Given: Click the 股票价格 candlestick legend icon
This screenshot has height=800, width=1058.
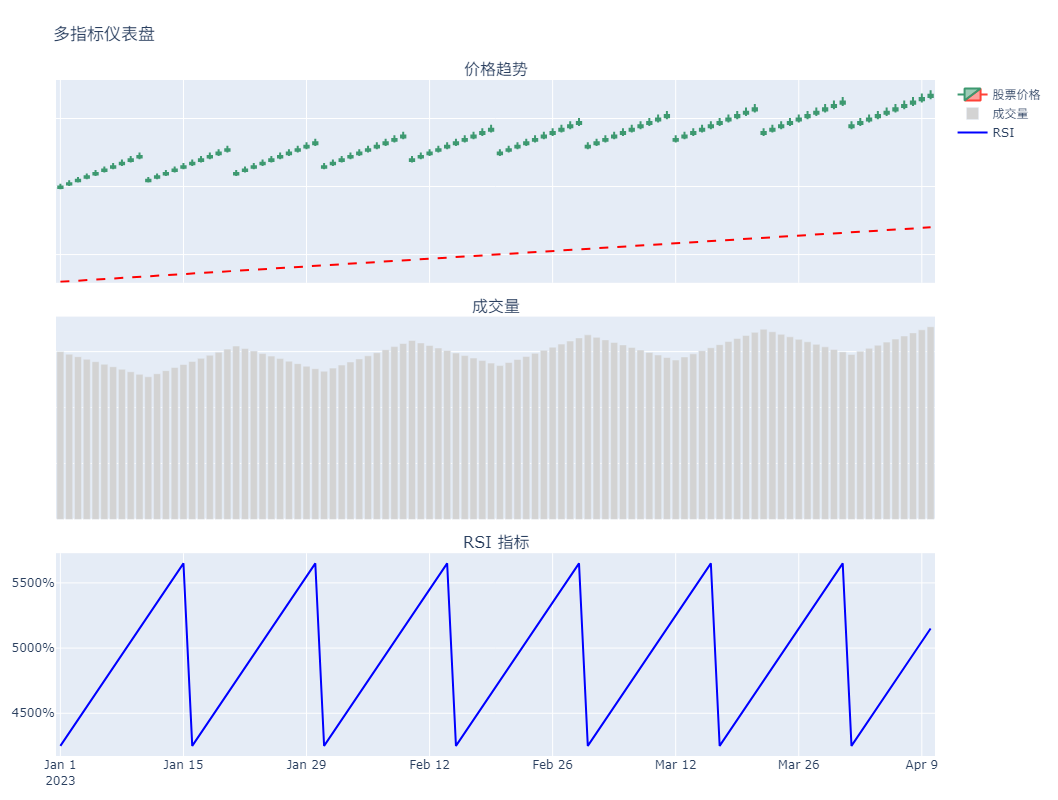Looking at the screenshot, I should coord(972,94).
